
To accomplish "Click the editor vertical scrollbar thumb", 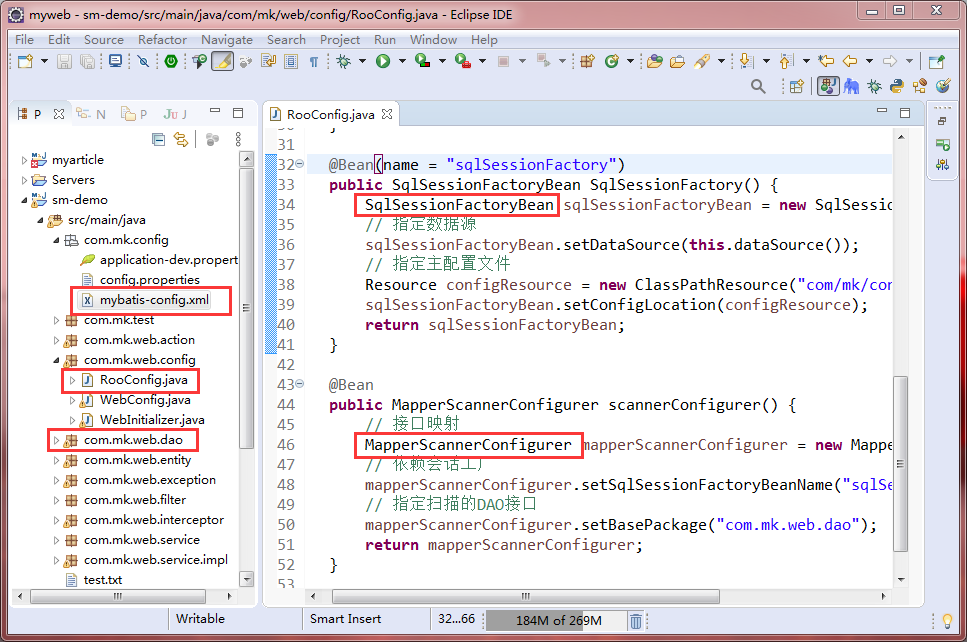I will 900,464.
